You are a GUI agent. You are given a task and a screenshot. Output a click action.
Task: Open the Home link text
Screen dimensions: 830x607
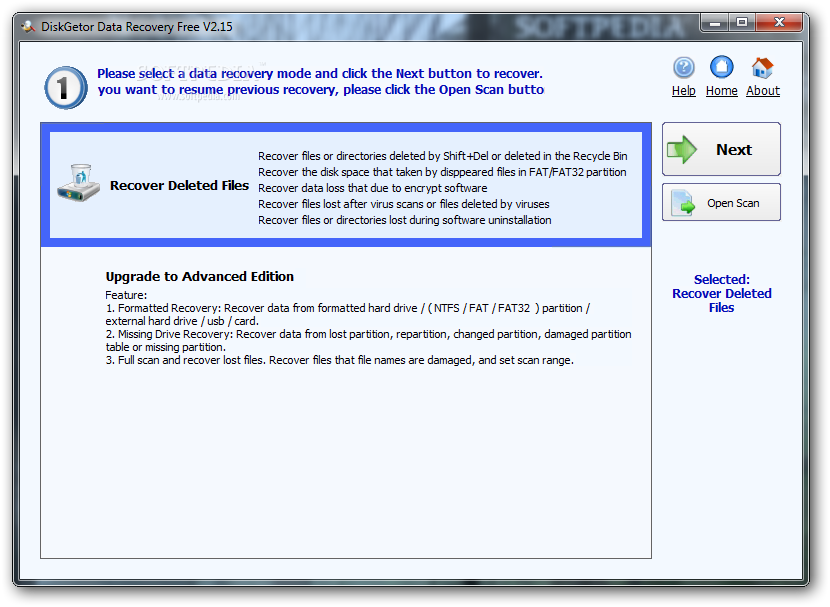click(721, 91)
